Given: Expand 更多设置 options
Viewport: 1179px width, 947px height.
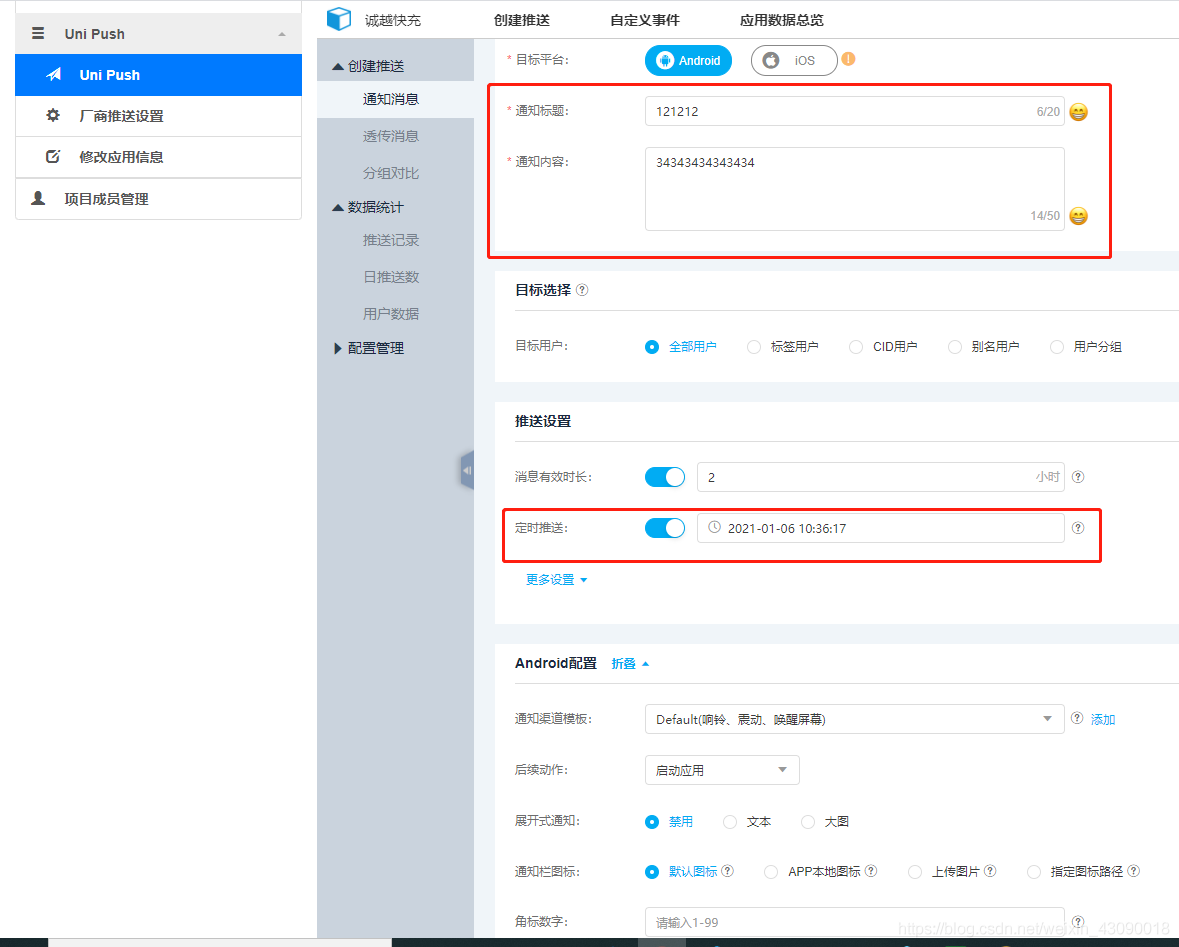Looking at the screenshot, I should point(556,579).
